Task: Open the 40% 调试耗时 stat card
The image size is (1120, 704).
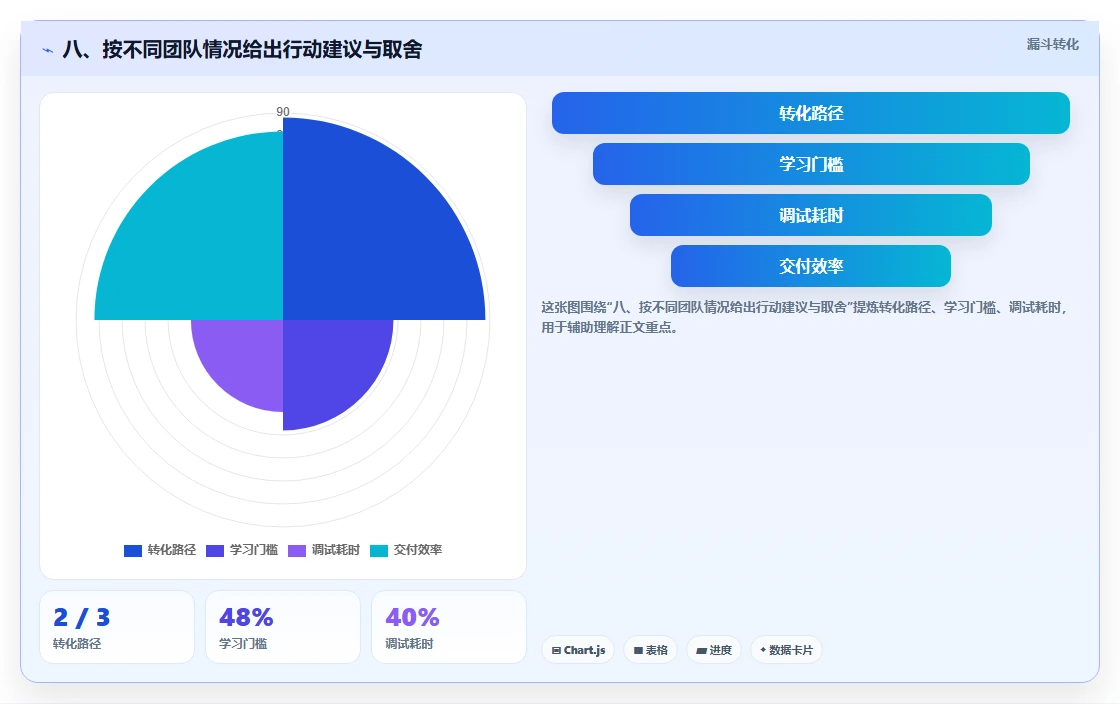Action: tap(449, 627)
